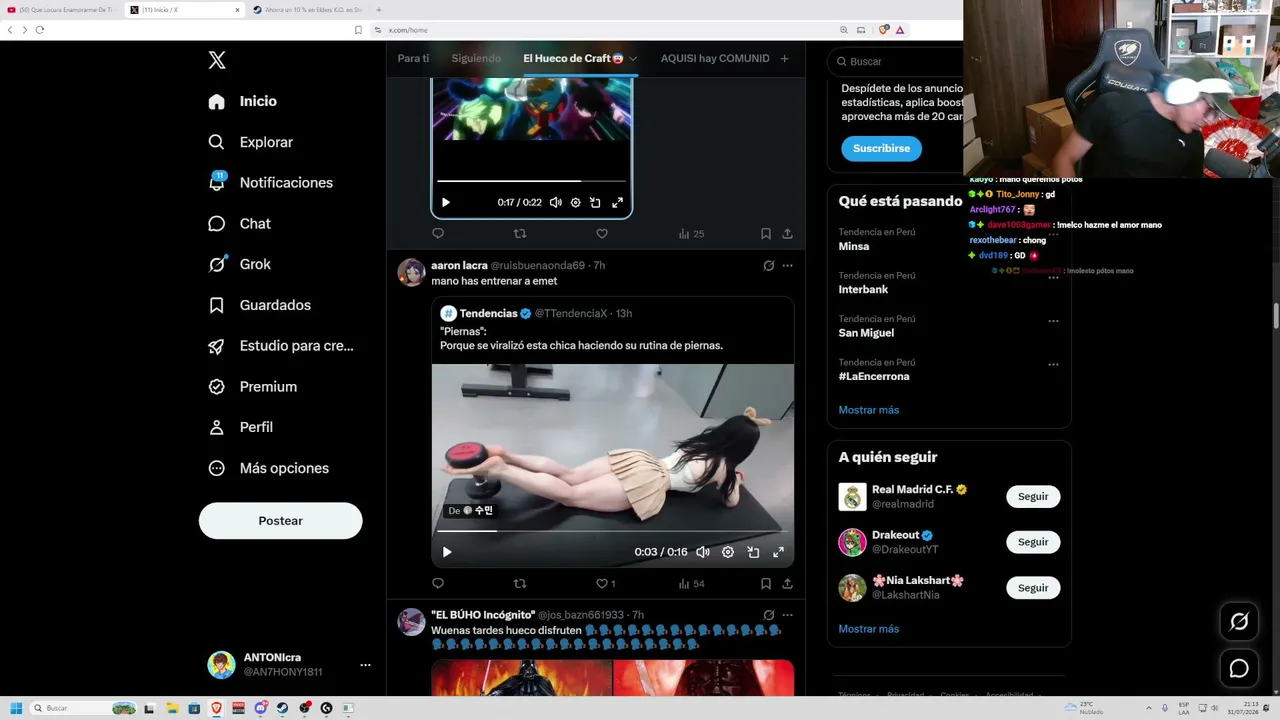The image size is (1280, 720).
Task: Seek on the top video progress bar
Action: click(x=531, y=181)
